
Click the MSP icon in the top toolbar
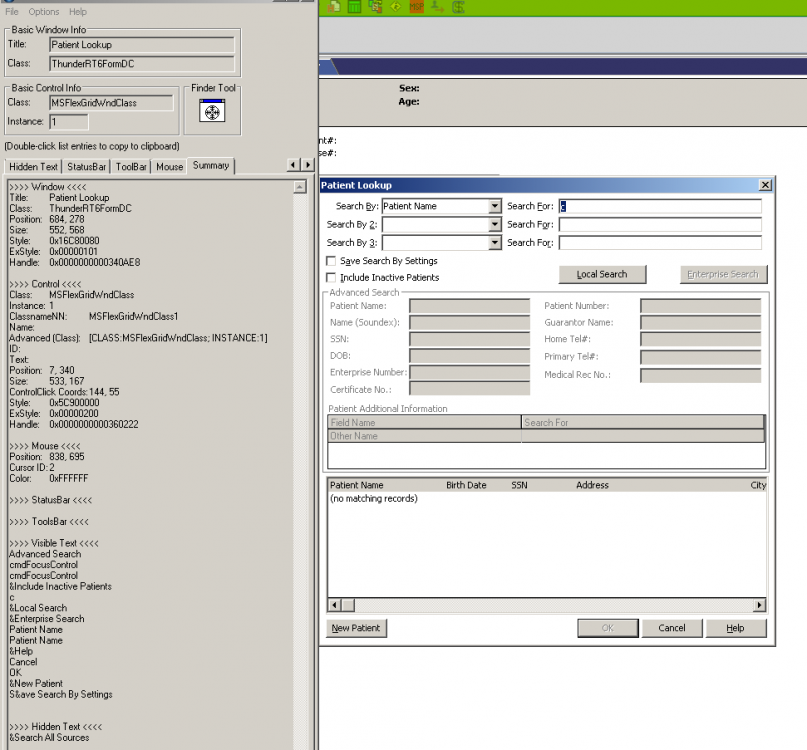pos(417,8)
